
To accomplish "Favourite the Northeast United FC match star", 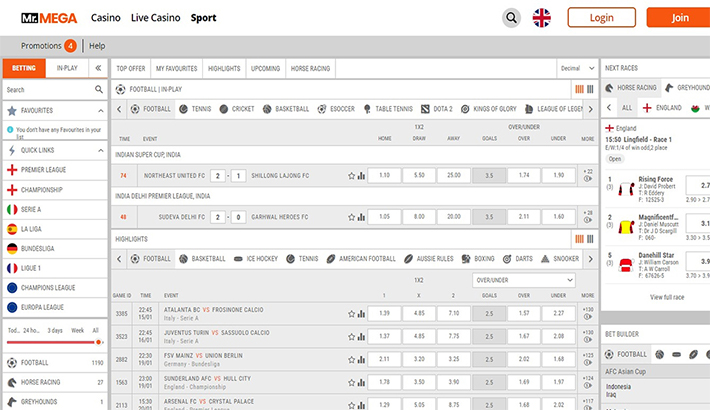I will (351, 176).
